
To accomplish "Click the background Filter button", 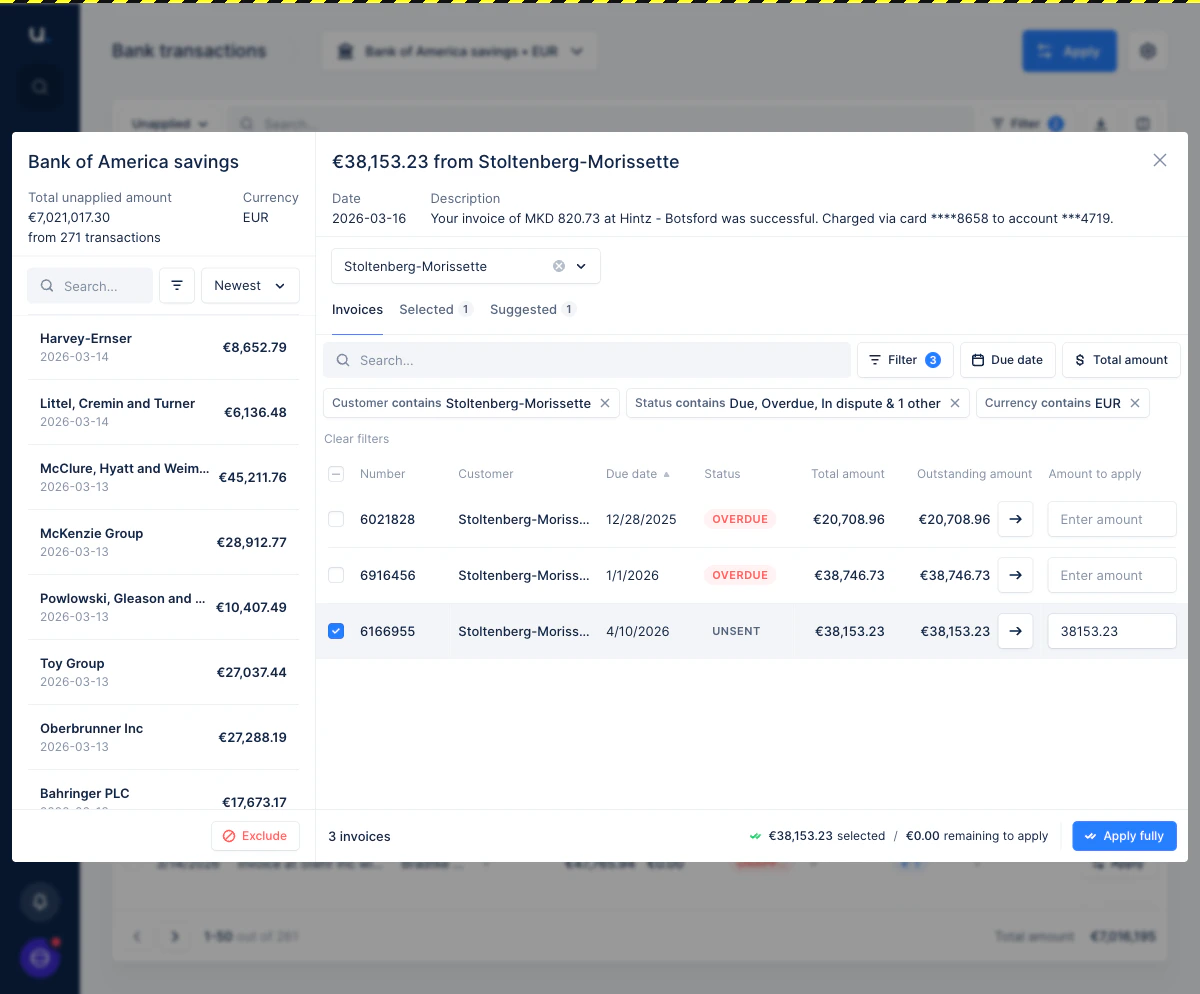I will tap(1027, 124).
